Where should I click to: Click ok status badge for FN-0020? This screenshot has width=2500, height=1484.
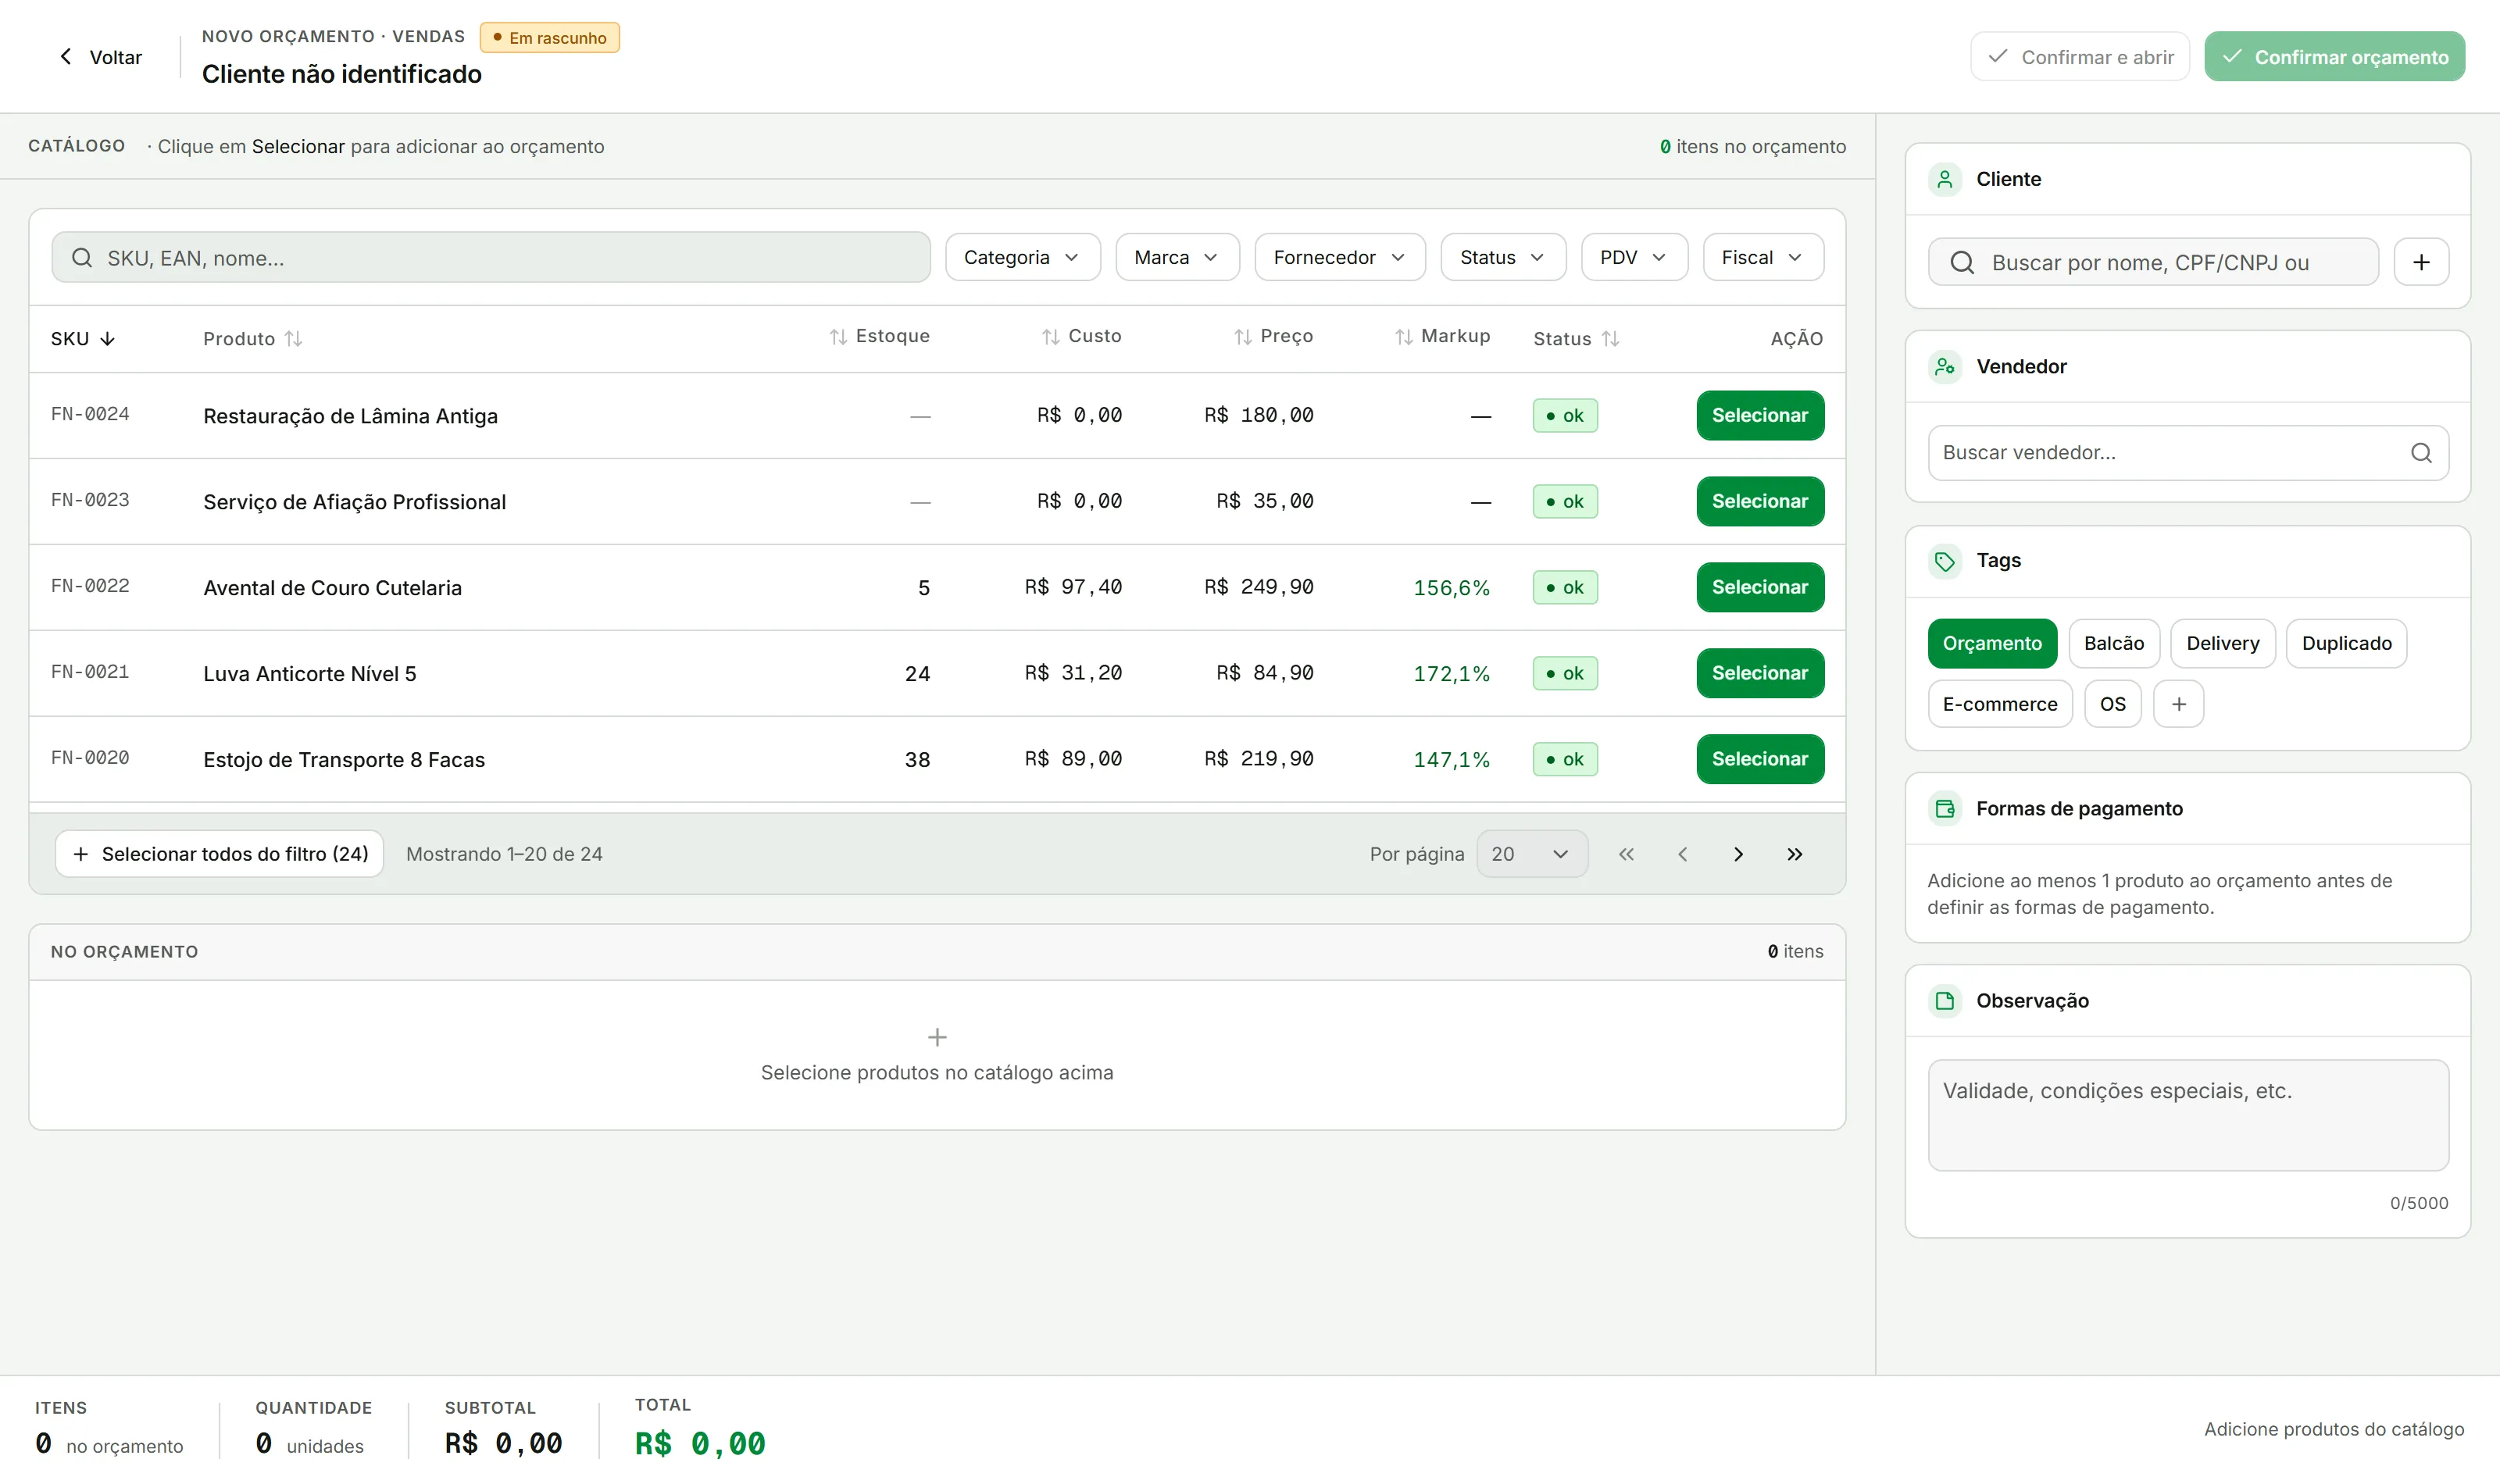[x=1564, y=759]
